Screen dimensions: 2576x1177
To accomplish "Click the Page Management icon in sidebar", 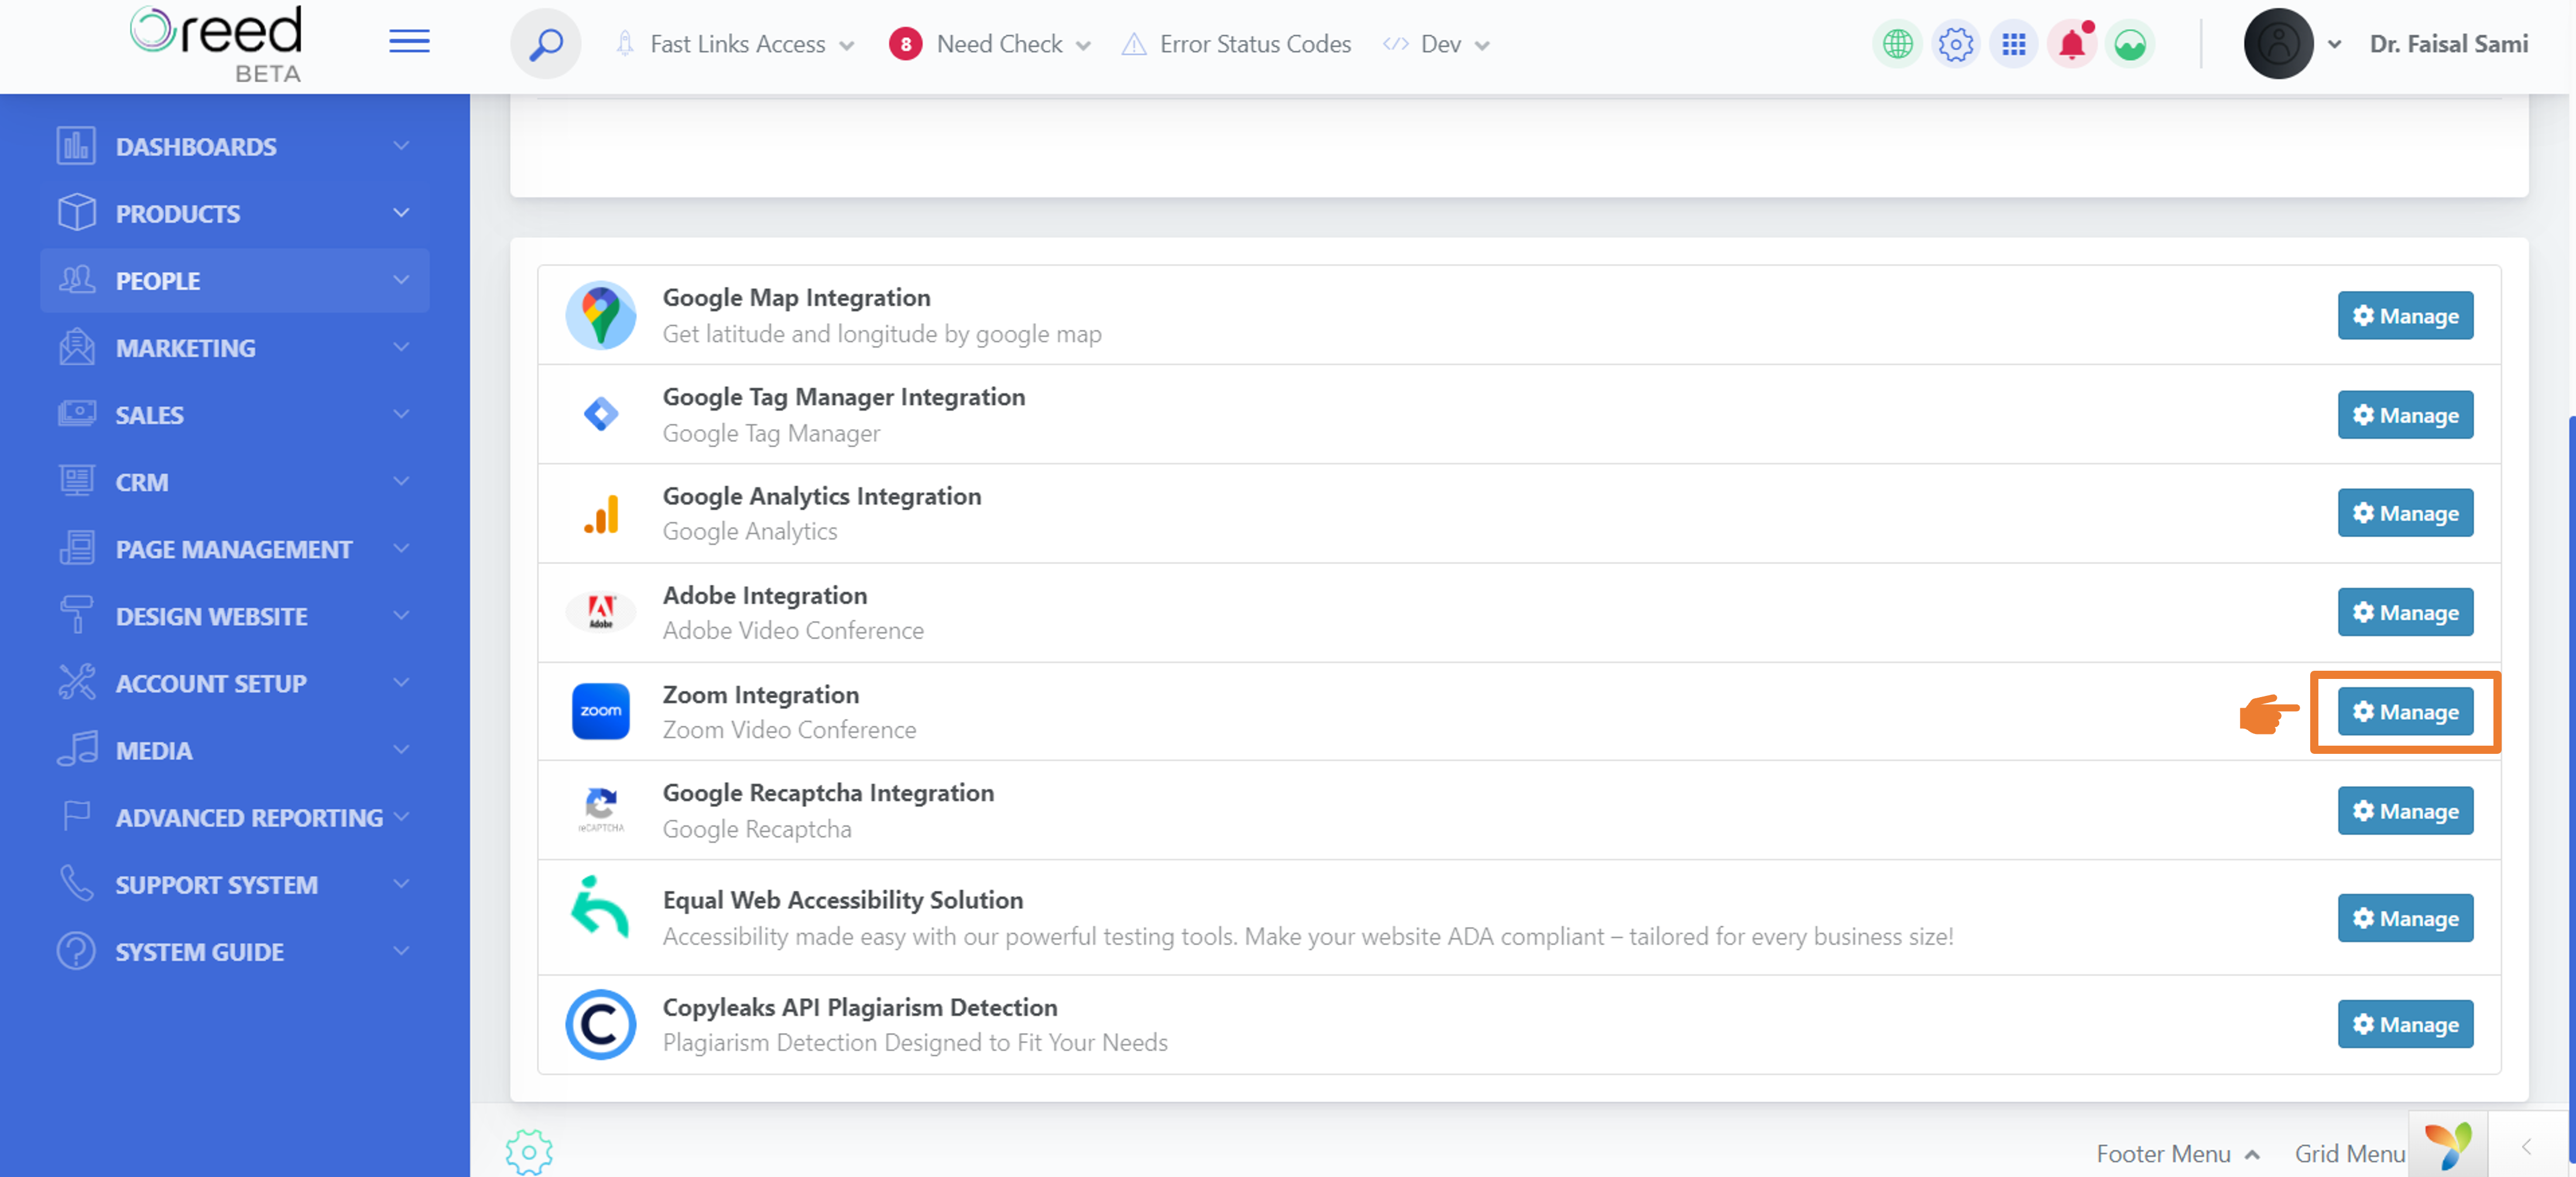I will 76,548.
